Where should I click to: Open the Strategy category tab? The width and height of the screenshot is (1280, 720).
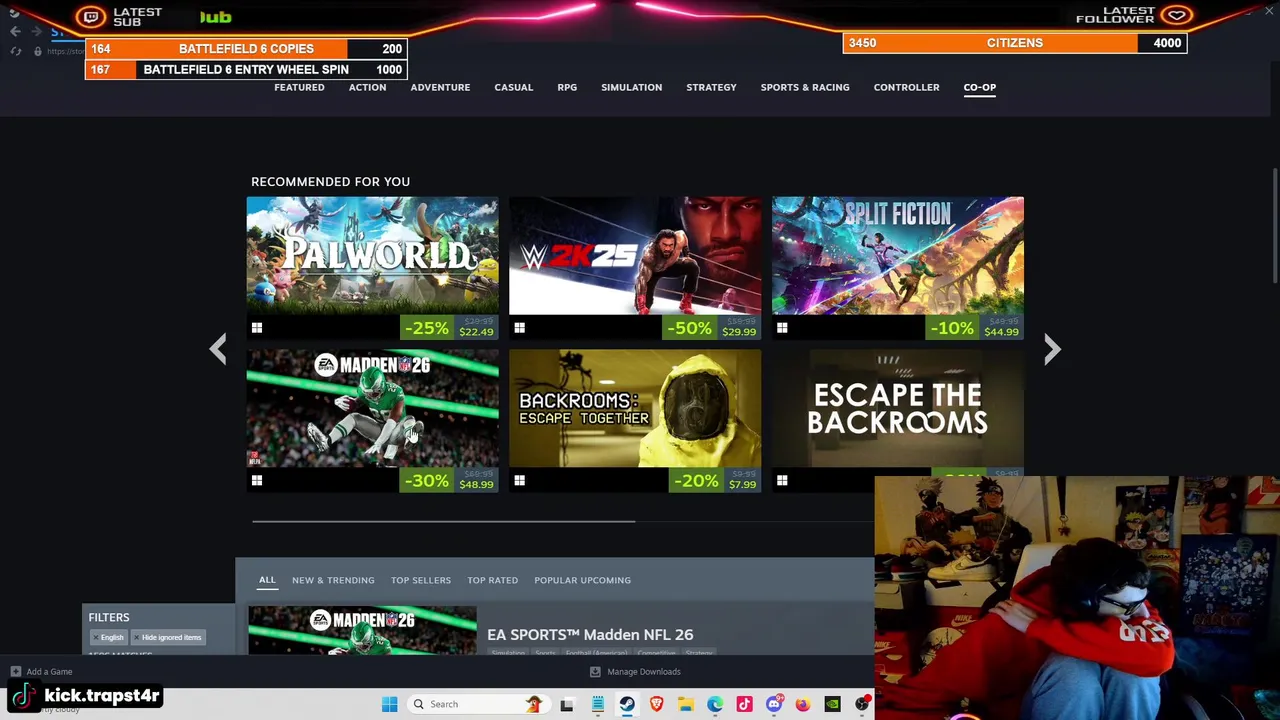(x=711, y=87)
